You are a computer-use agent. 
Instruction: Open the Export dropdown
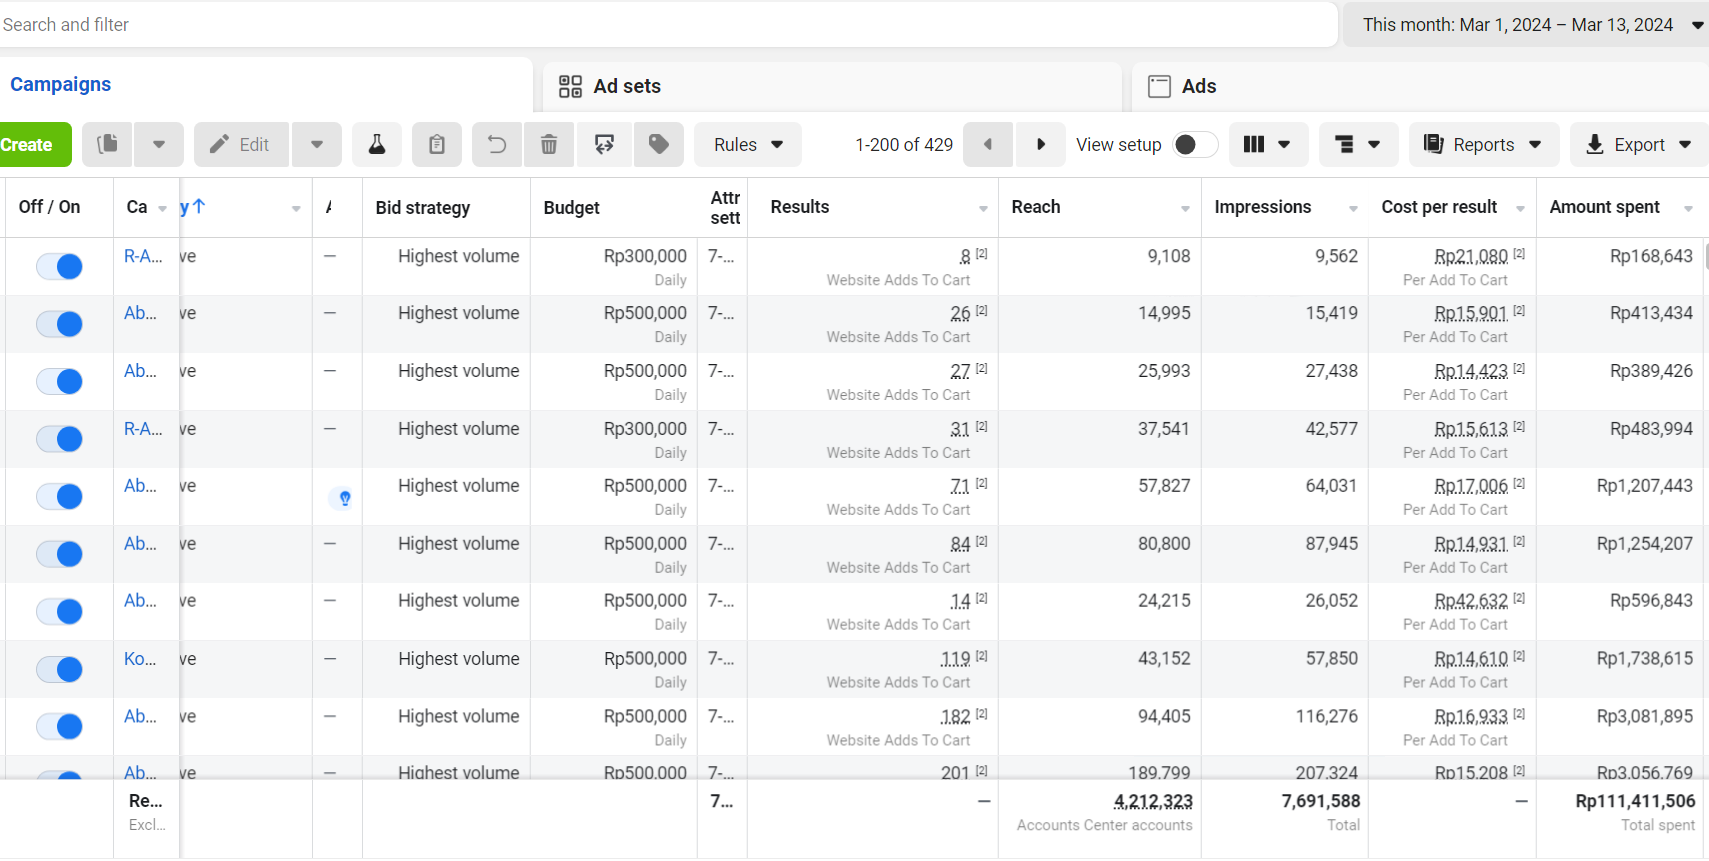(x=1639, y=145)
